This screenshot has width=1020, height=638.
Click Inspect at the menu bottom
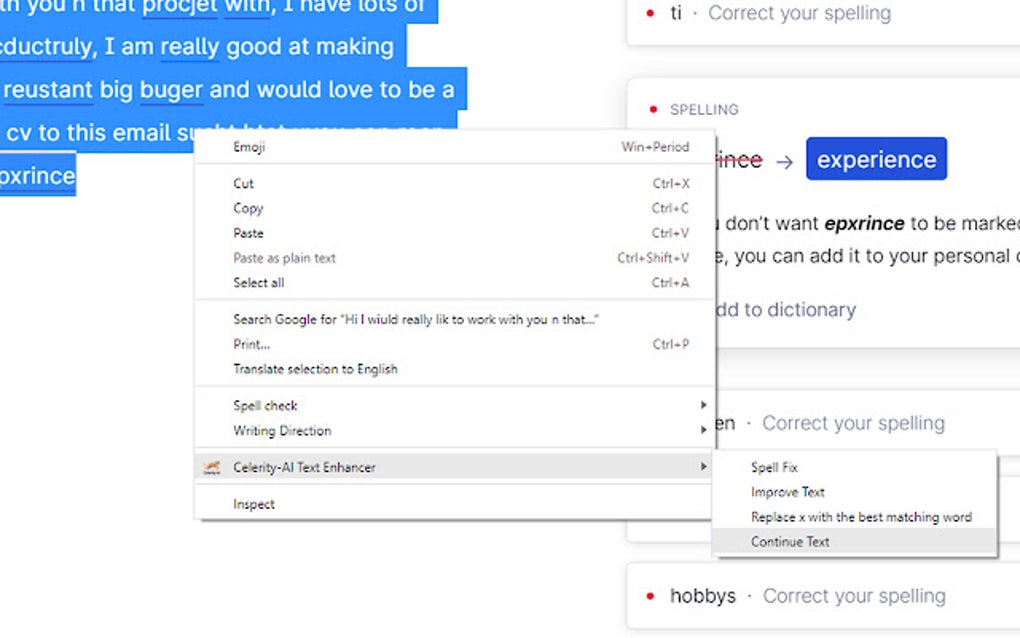(x=253, y=503)
